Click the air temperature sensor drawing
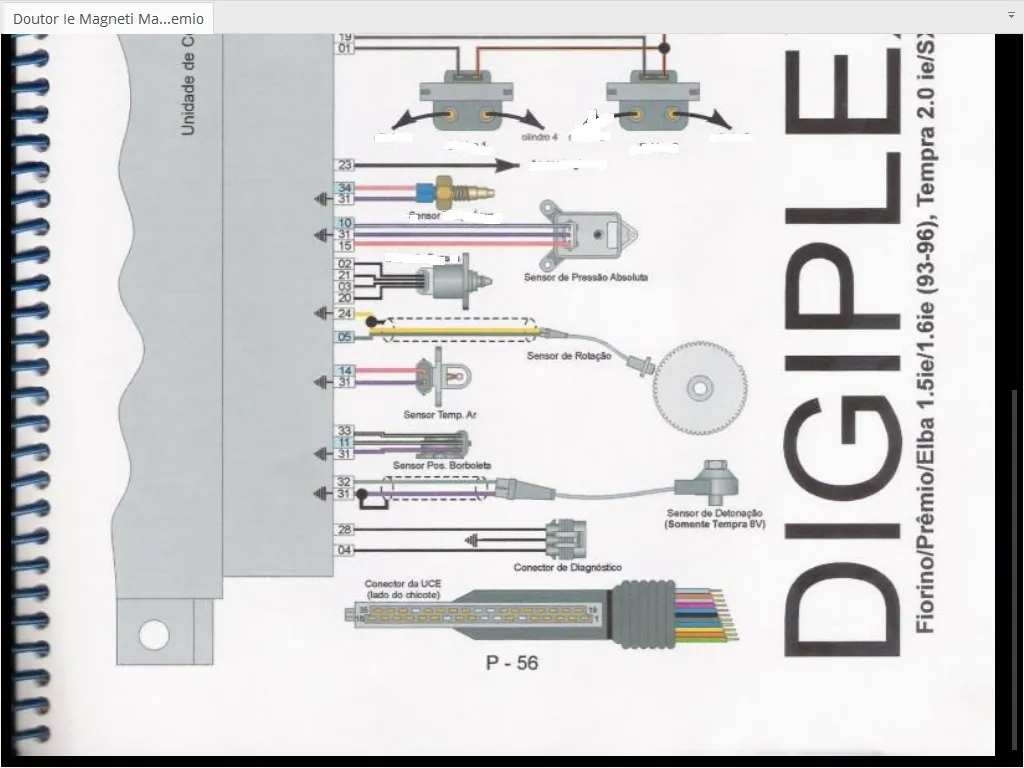The width and height of the screenshot is (1024, 768). [444, 377]
